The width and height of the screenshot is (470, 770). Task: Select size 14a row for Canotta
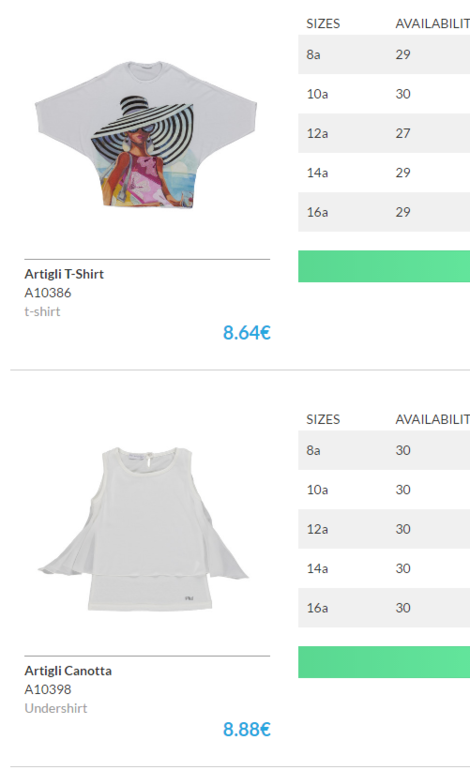click(x=384, y=568)
